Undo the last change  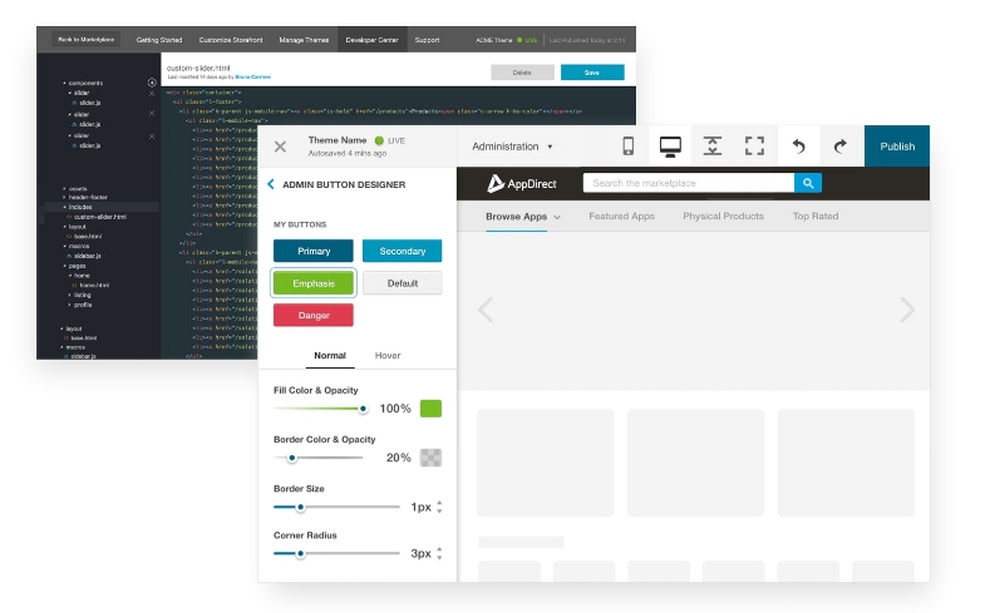(798, 145)
